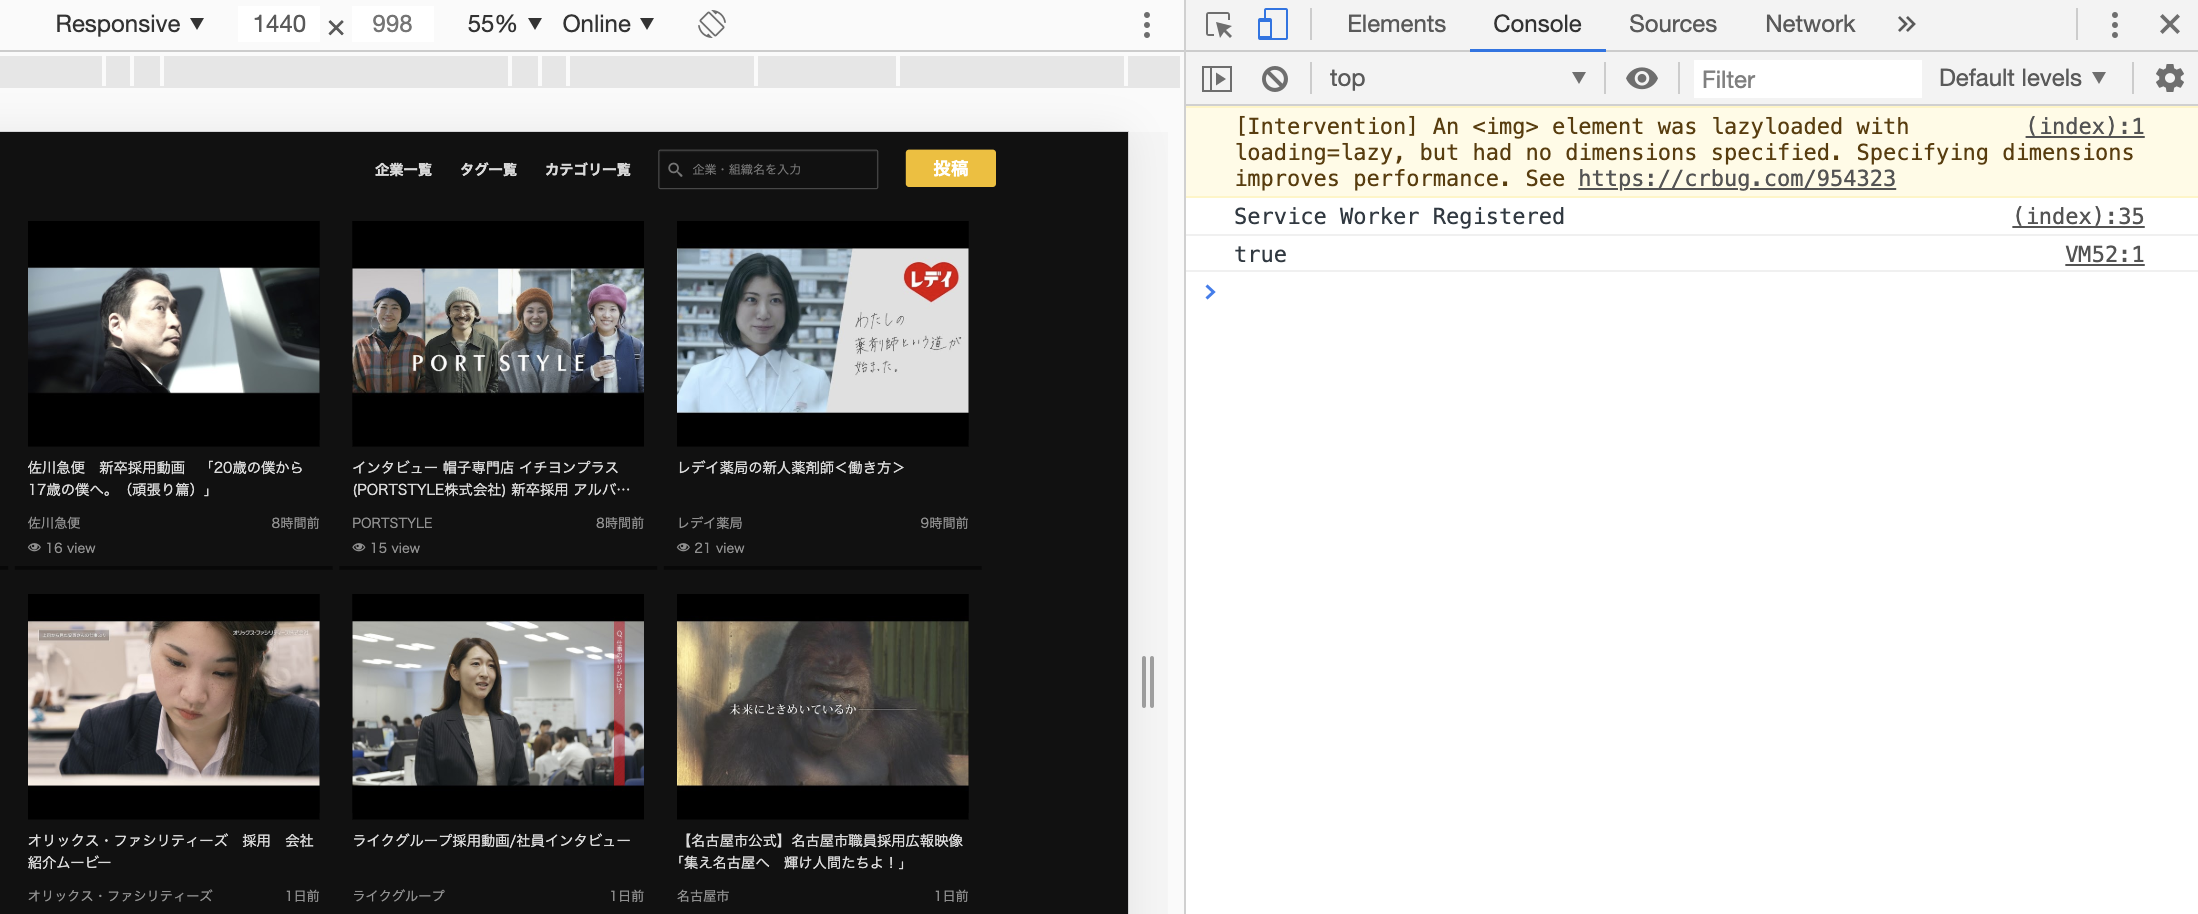The width and height of the screenshot is (2198, 914).
Task: Open VM52:1 source link
Action: (2104, 254)
